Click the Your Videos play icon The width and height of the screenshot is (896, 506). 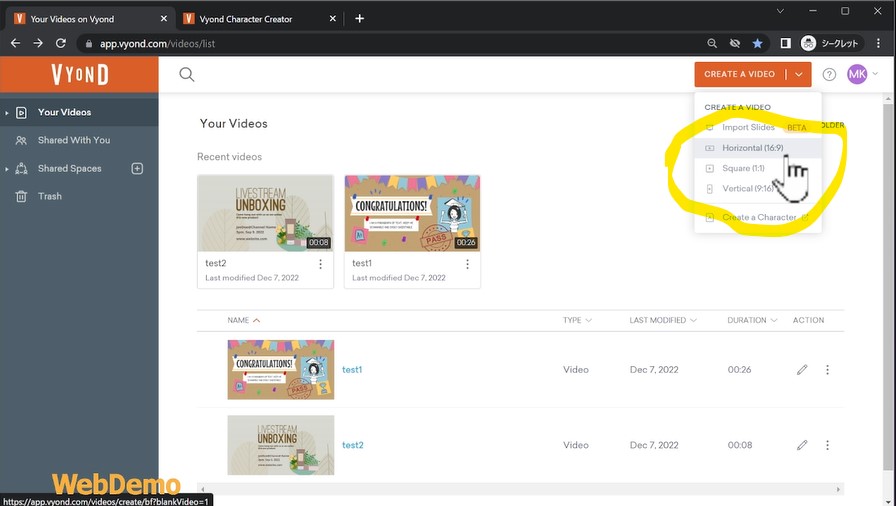coord(21,113)
